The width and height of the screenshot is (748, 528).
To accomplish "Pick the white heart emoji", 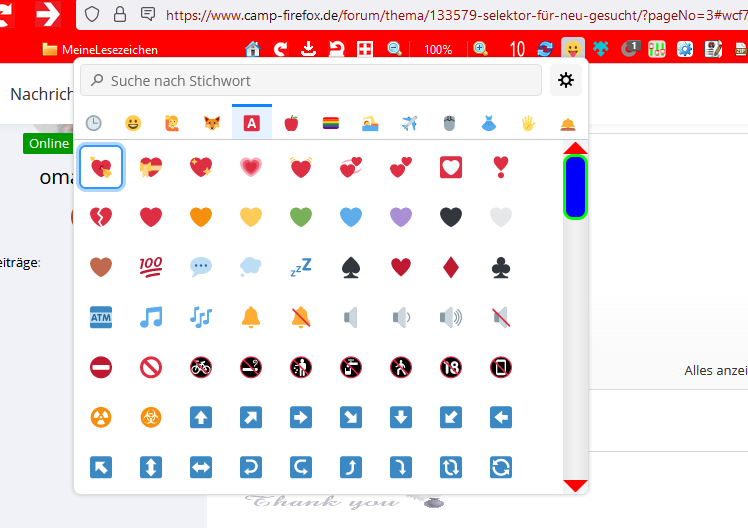I will click(501, 217).
